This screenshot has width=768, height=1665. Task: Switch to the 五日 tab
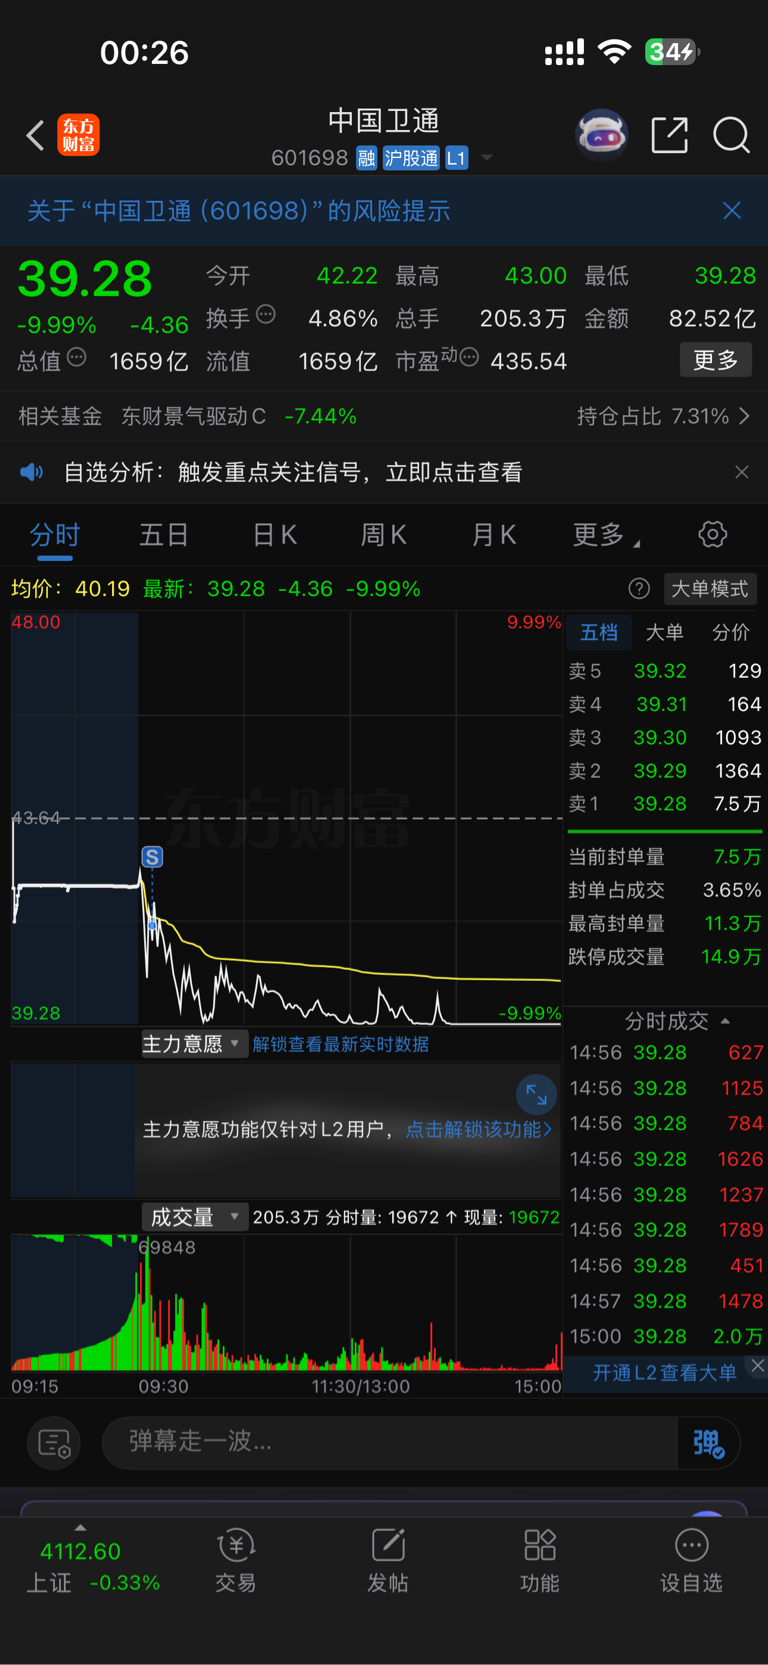164,535
